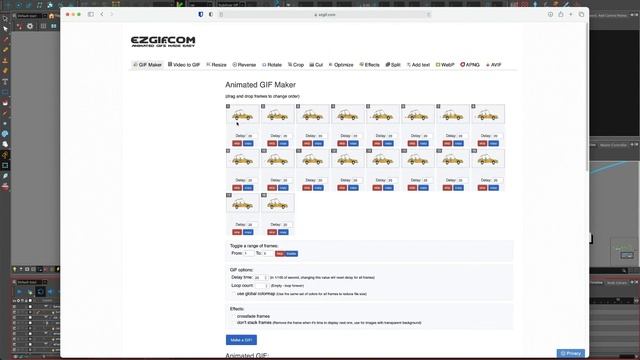This screenshot has width=640, height=360.
Task: Click the blue enable button for frame range
Action: (291, 253)
